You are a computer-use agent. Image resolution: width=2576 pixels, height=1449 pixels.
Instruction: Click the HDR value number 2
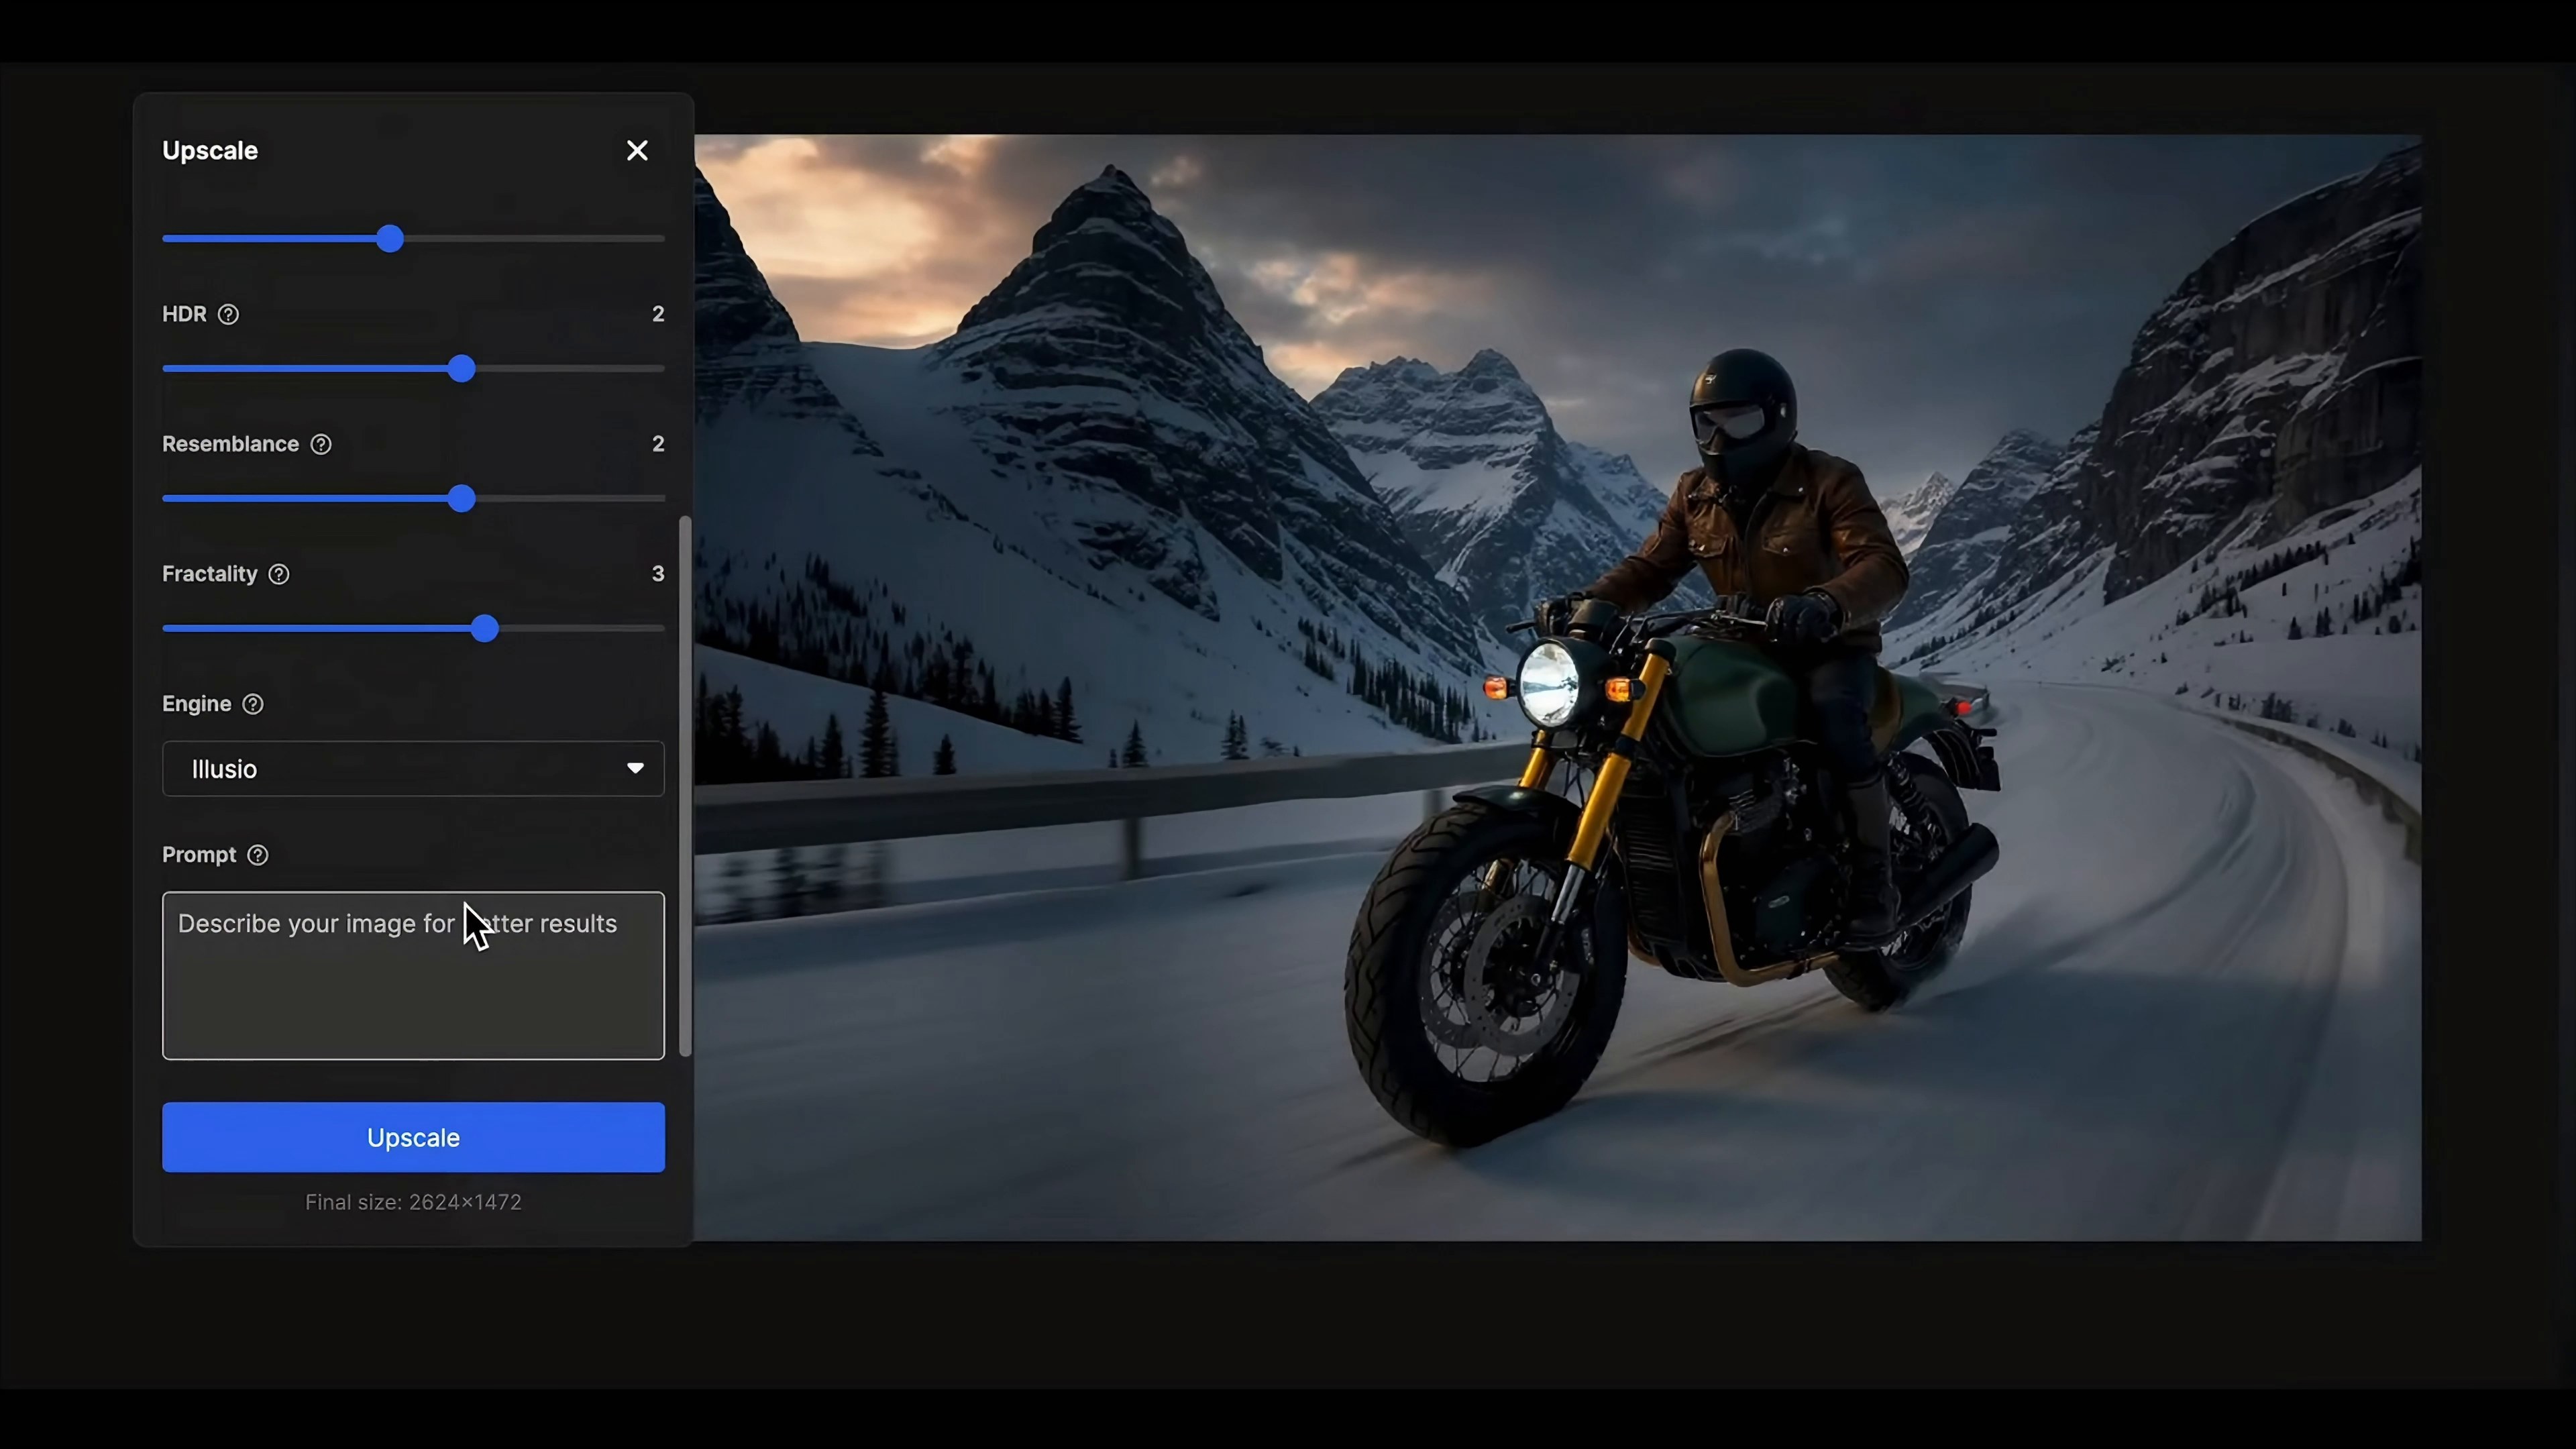point(658,314)
